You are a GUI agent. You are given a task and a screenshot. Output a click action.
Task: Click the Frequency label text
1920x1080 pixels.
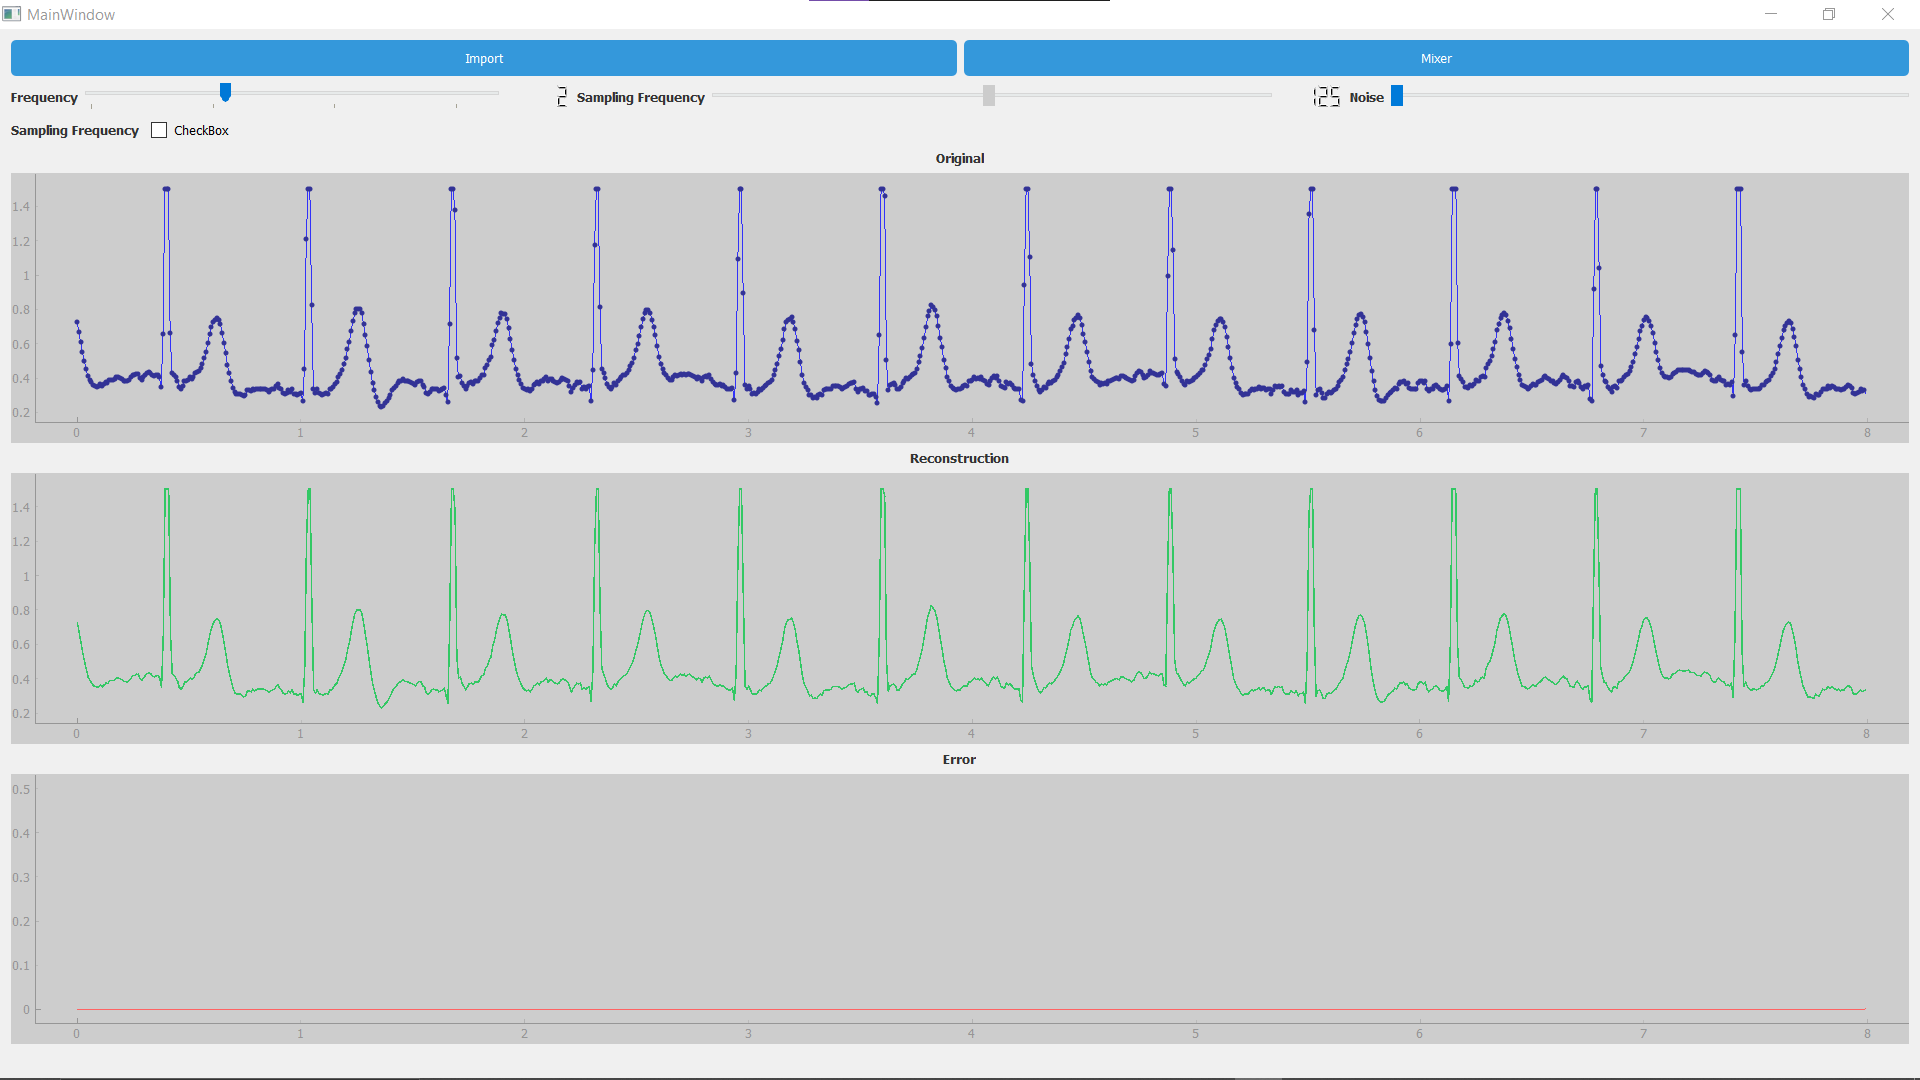click(44, 97)
